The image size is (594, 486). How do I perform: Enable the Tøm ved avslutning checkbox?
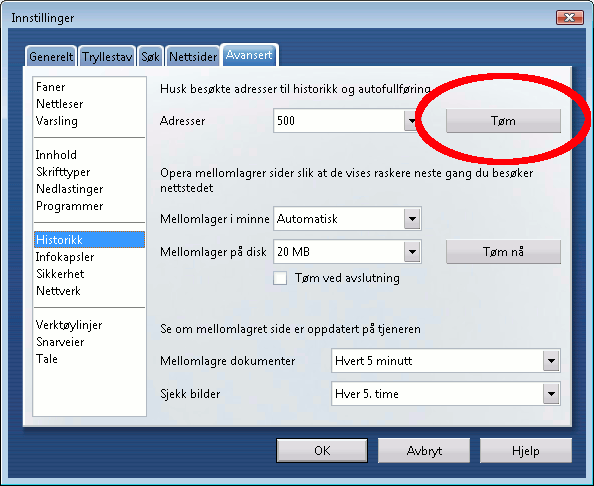[280, 278]
